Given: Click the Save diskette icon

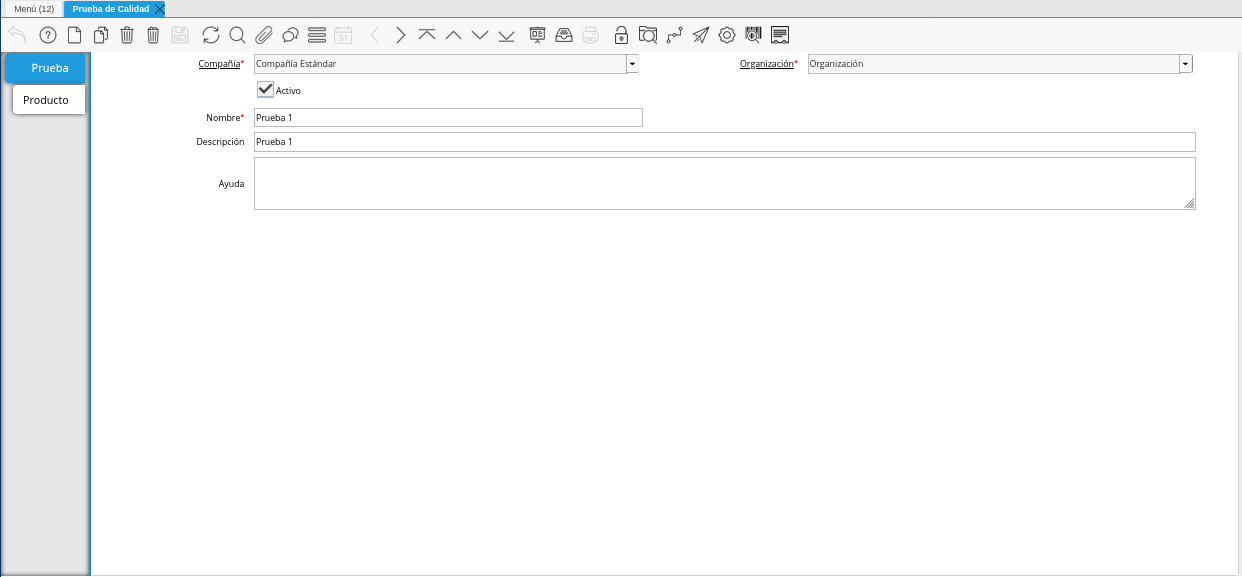Looking at the screenshot, I should coord(180,35).
